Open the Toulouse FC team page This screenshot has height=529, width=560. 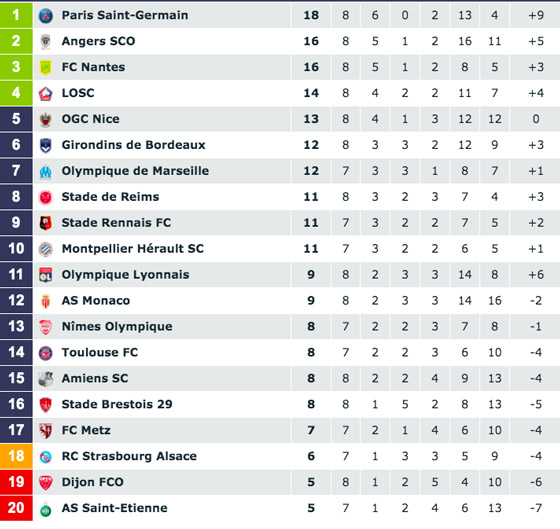100,353
